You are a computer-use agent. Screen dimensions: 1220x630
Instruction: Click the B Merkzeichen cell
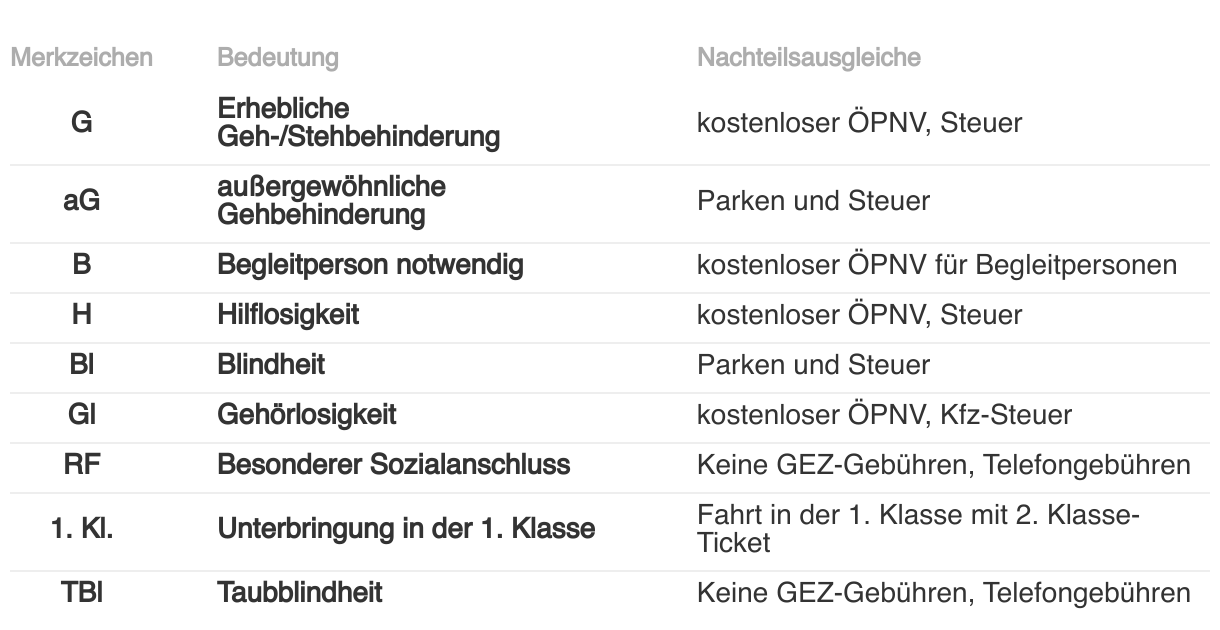[82, 266]
